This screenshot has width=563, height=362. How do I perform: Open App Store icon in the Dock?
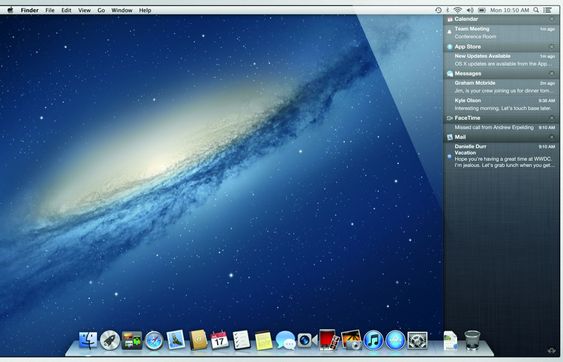(x=395, y=340)
